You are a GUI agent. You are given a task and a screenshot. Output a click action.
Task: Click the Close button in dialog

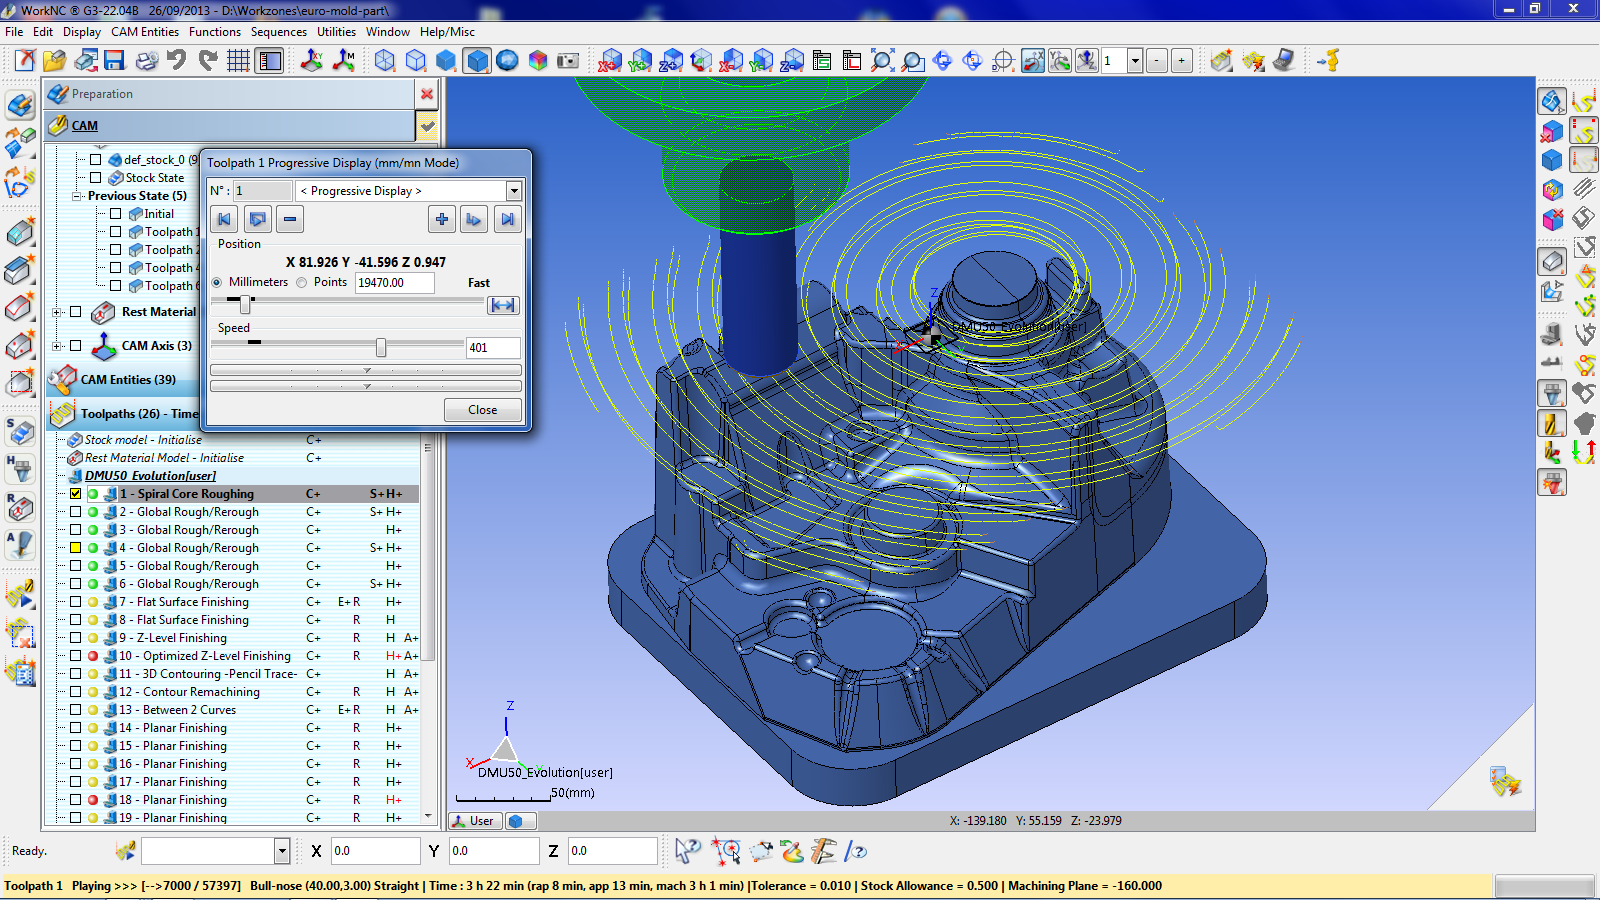tap(482, 410)
